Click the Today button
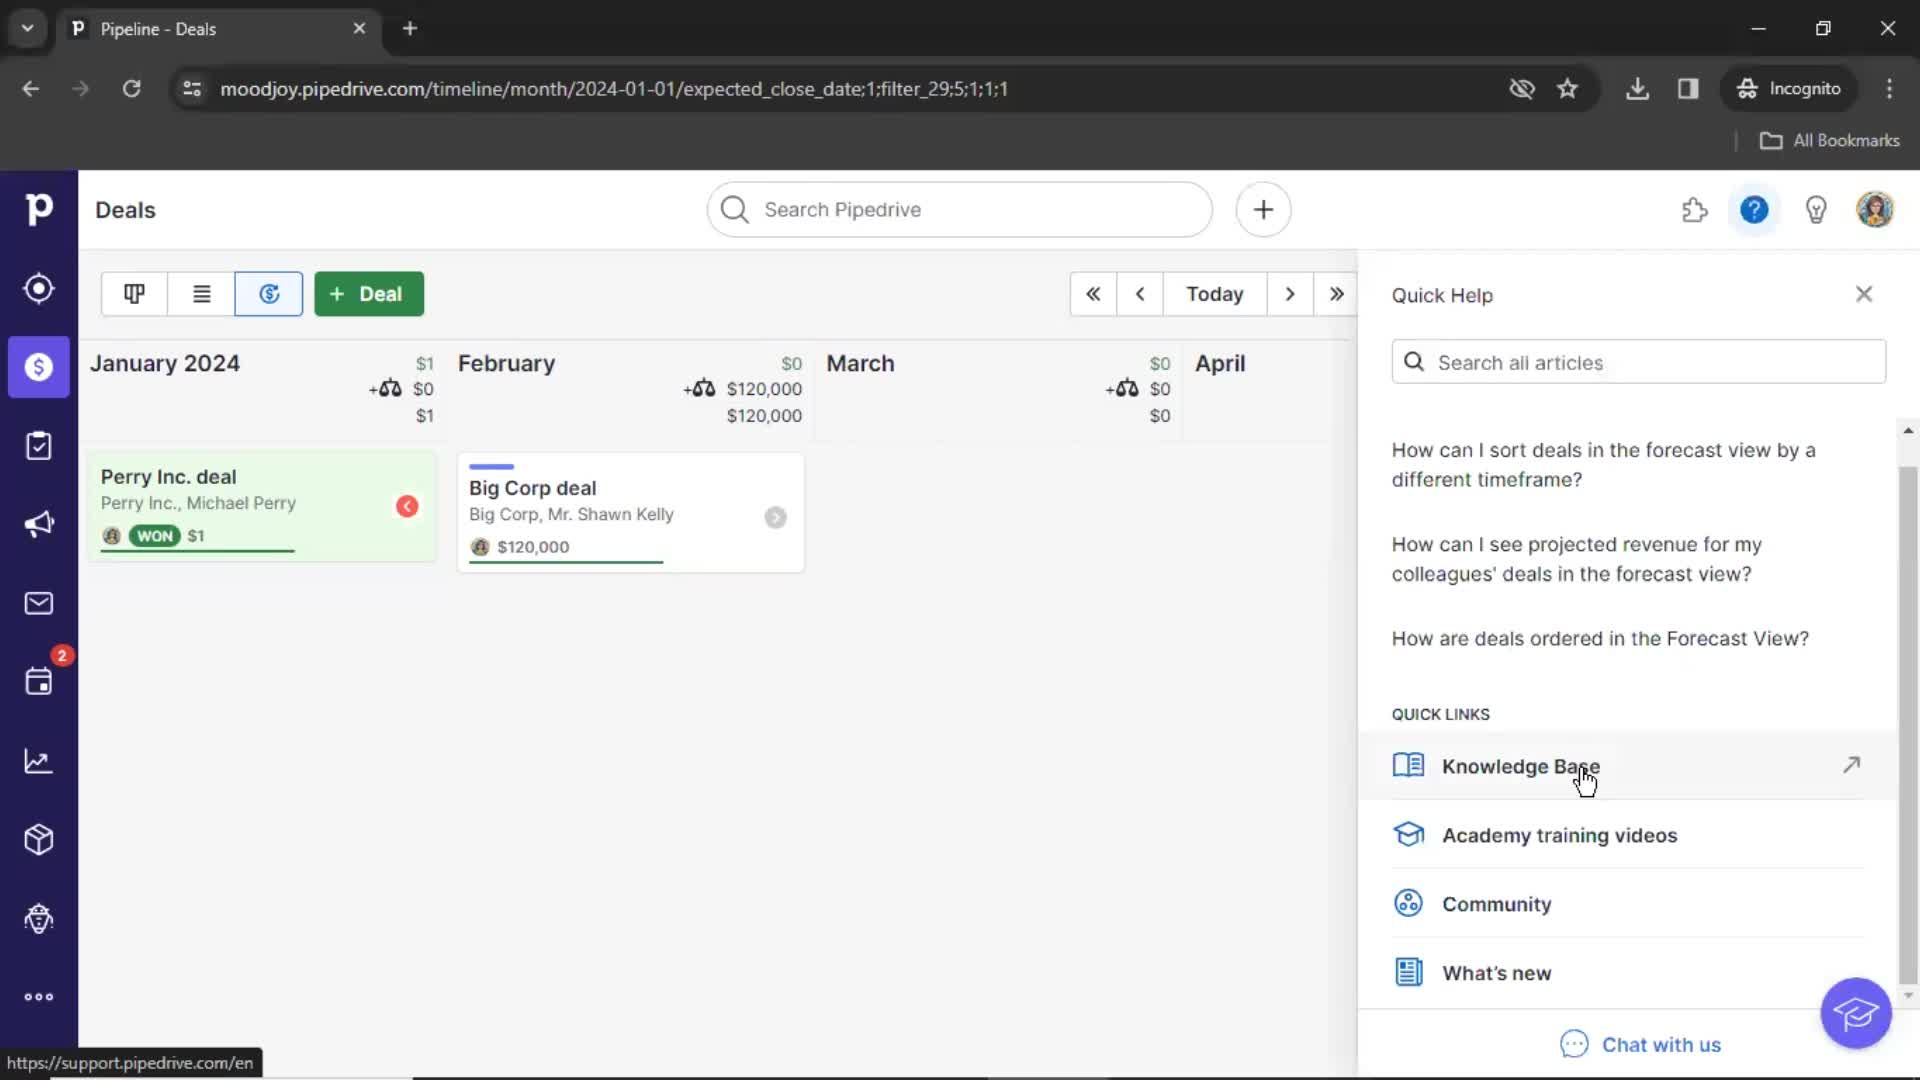The image size is (1920, 1080). (1215, 294)
